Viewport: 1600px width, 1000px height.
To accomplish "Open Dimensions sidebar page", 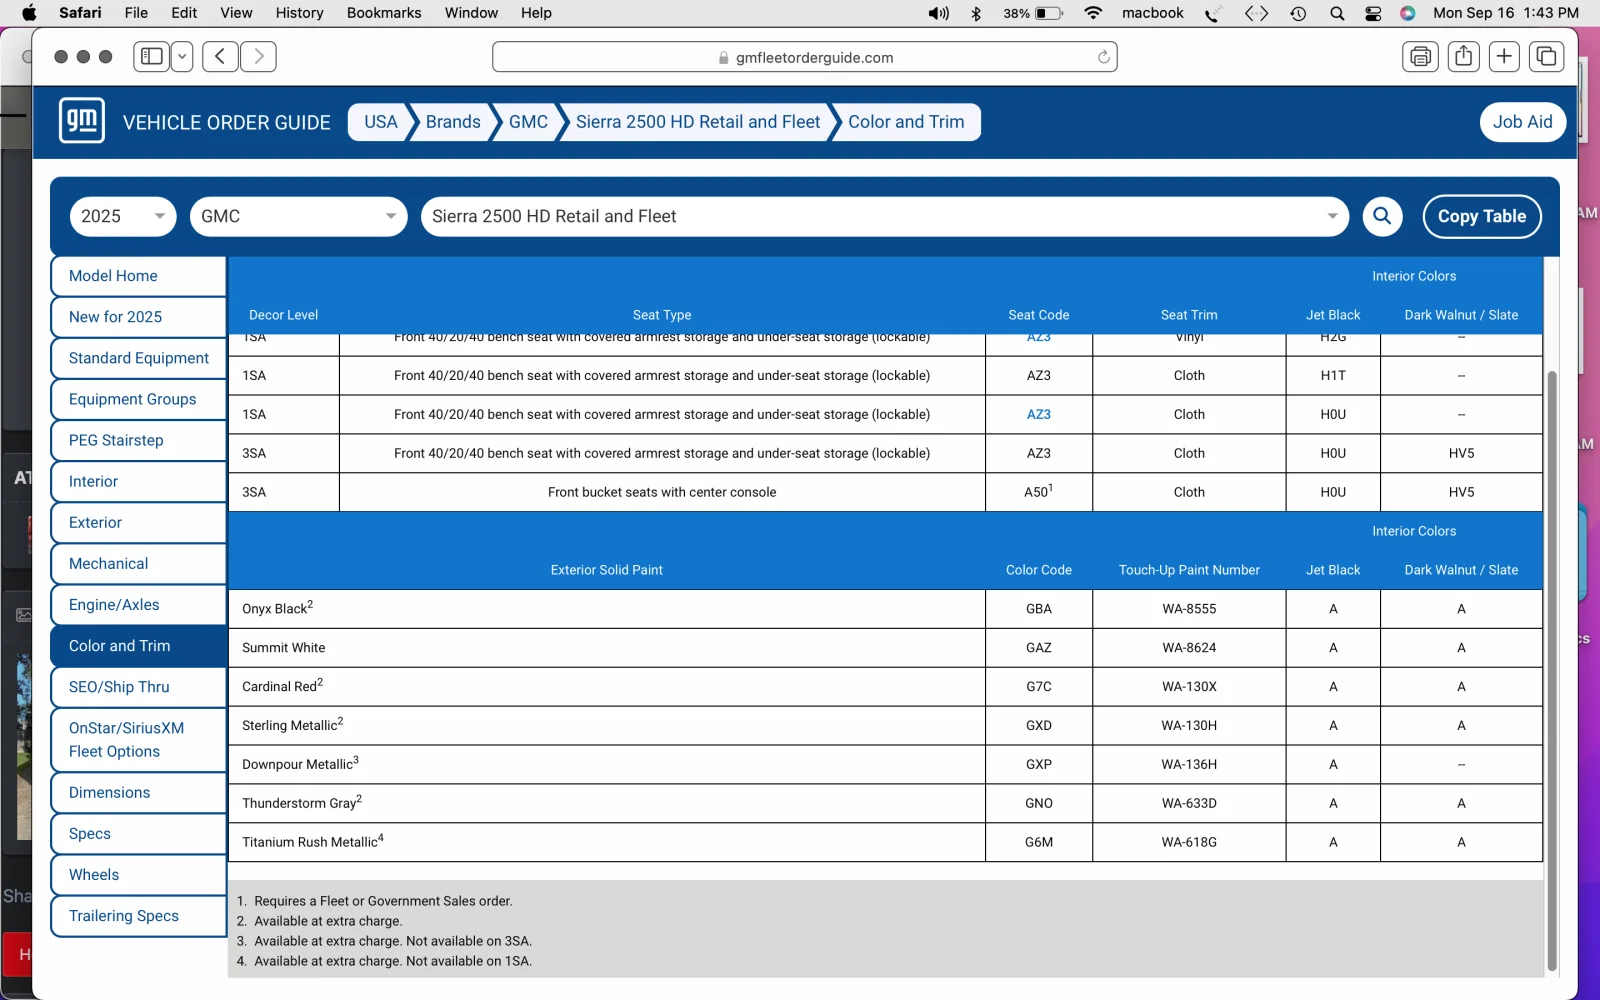I will tap(139, 793).
